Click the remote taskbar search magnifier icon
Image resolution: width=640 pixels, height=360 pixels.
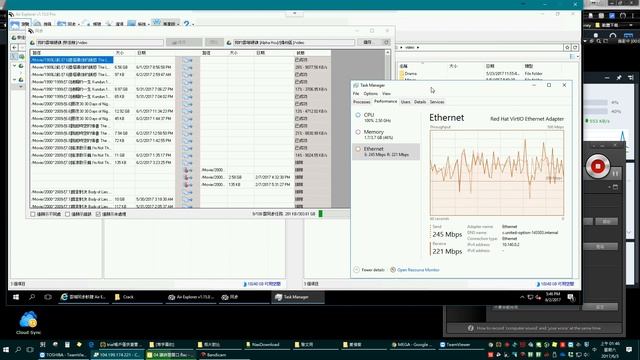click(32, 297)
